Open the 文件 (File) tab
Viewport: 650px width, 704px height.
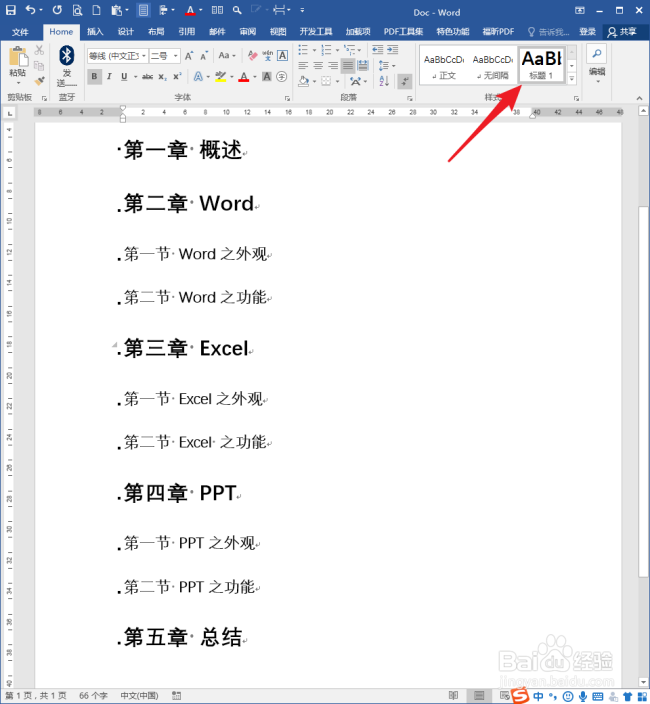pyautogui.click(x=20, y=32)
